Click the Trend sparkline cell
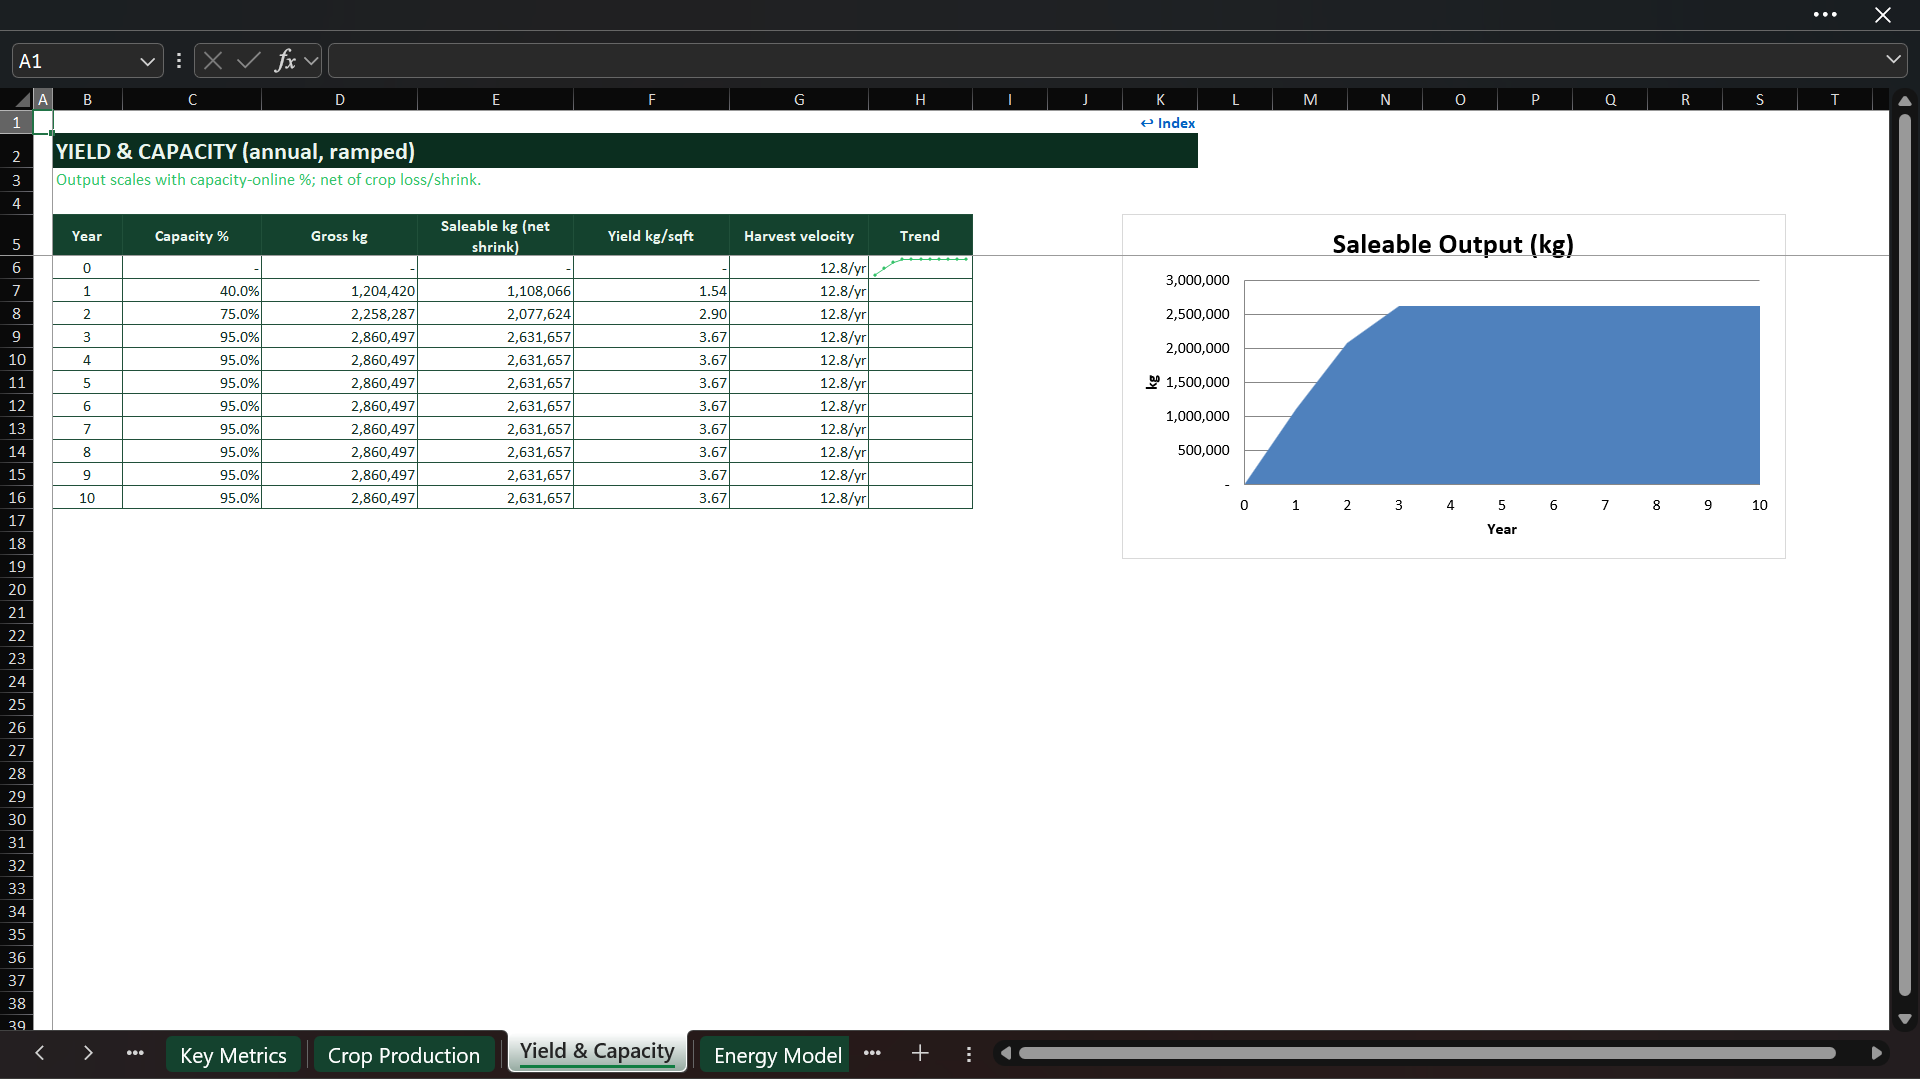Screen dimensions: 1920x1080 [920, 268]
